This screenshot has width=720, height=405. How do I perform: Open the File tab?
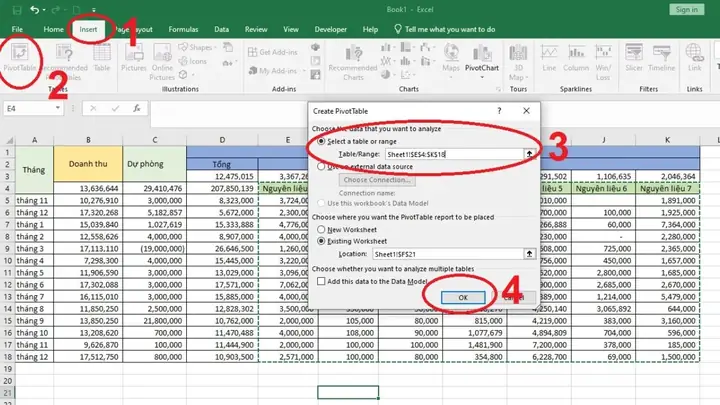click(x=17, y=29)
